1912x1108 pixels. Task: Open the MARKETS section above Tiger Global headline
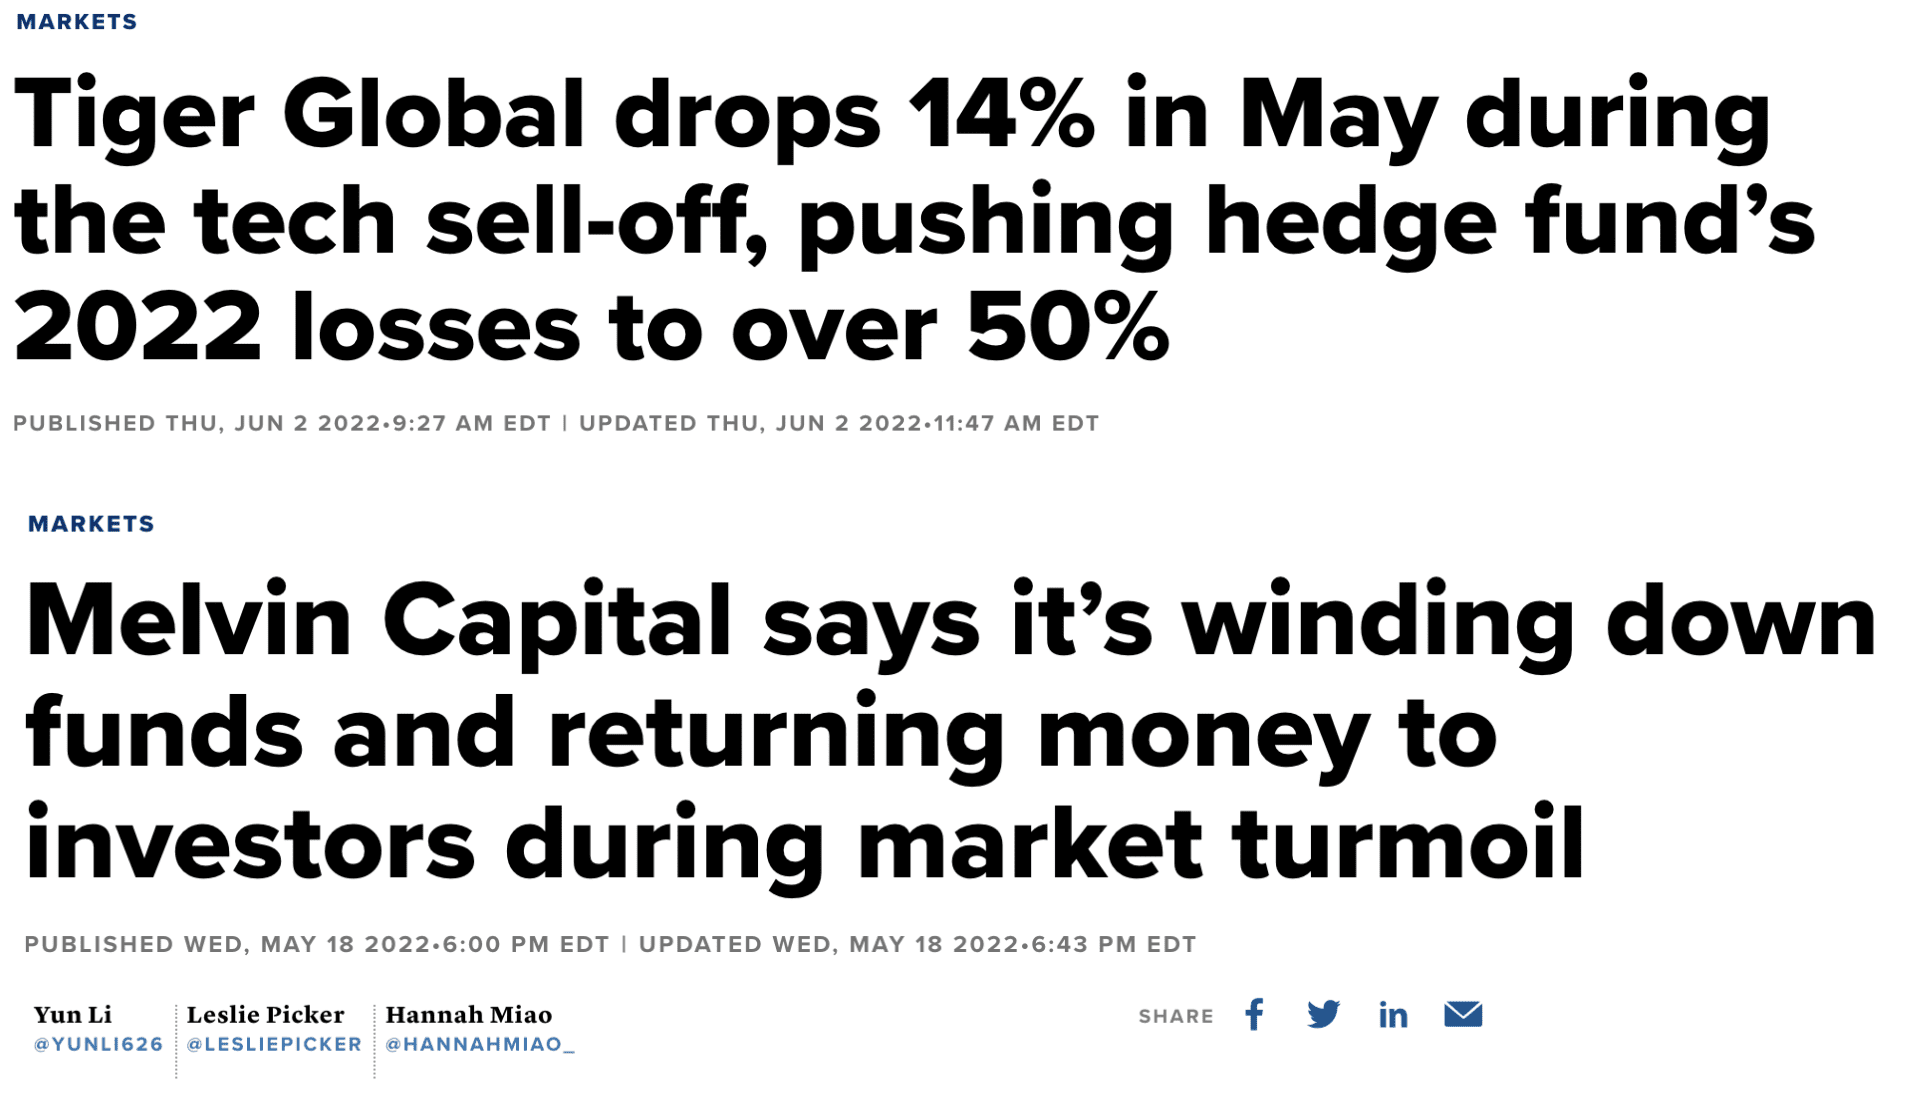coord(77,22)
